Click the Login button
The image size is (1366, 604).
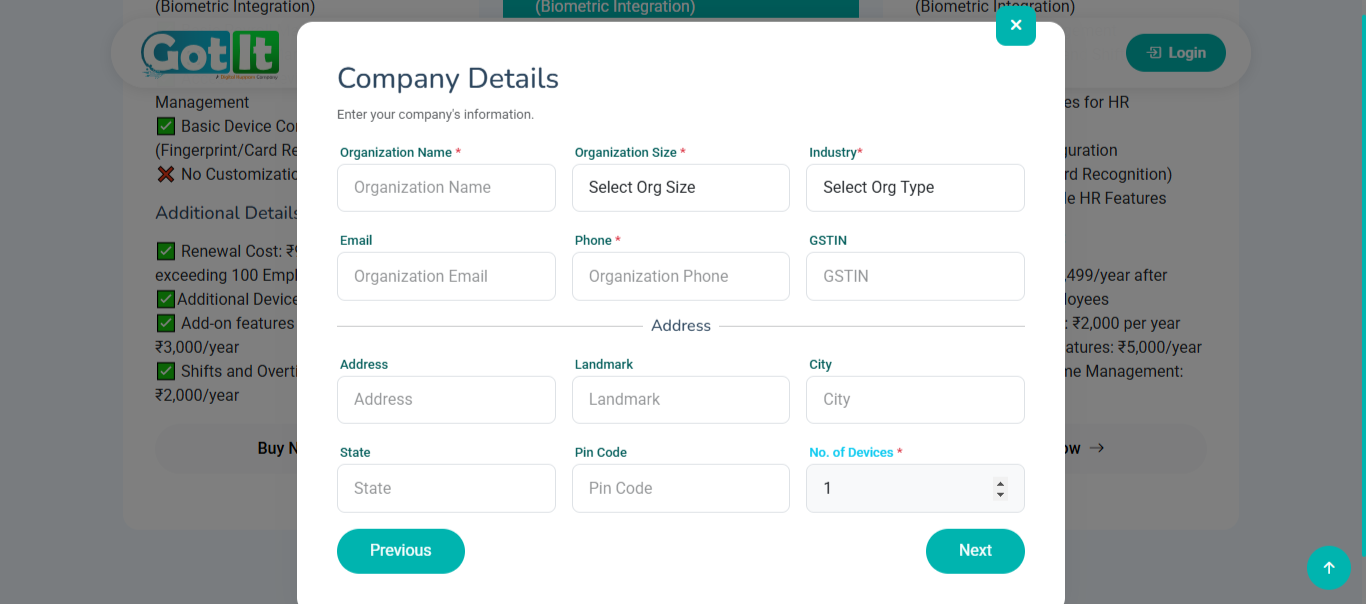(x=1175, y=53)
